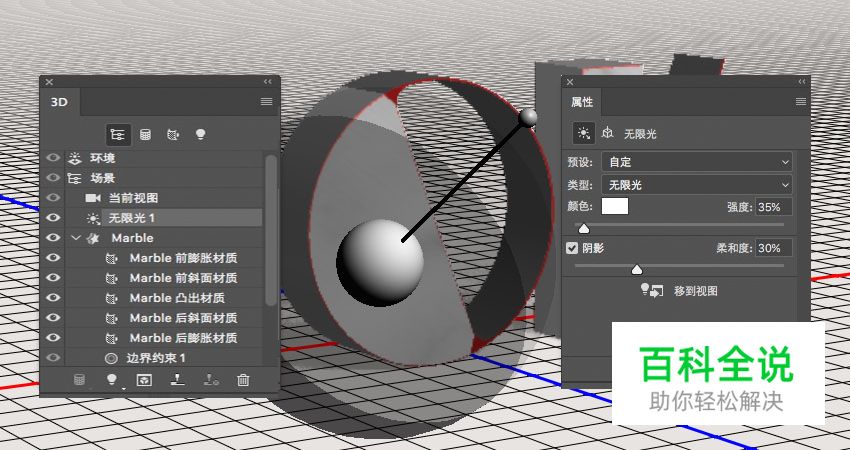Open the light 颜色 color swatch

tap(615, 207)
